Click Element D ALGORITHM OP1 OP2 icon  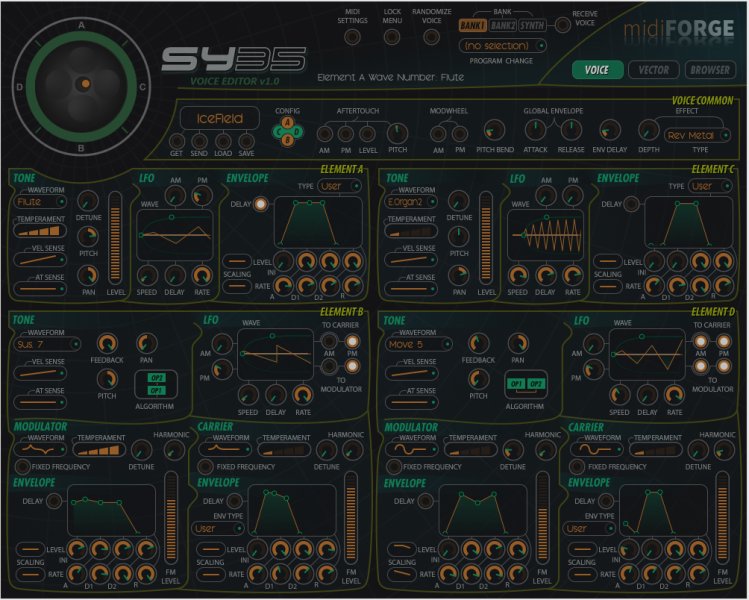[526, 385]
